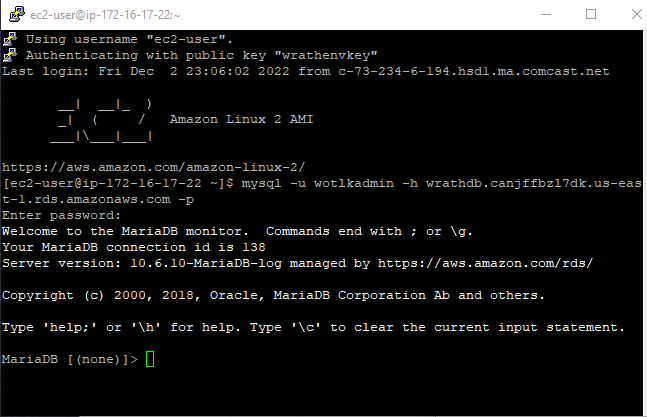
Task: Click the Copyright Oracle, MariaDB Corporation line
Action: point(273,295)
